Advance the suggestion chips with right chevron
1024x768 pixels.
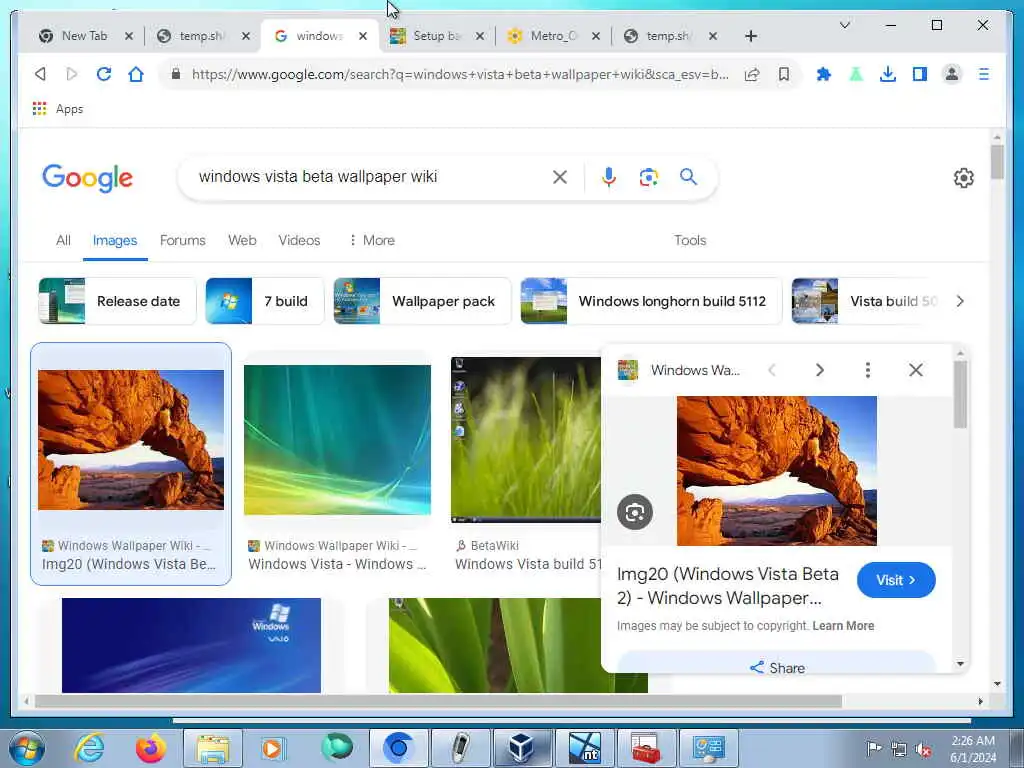(960, 301)
